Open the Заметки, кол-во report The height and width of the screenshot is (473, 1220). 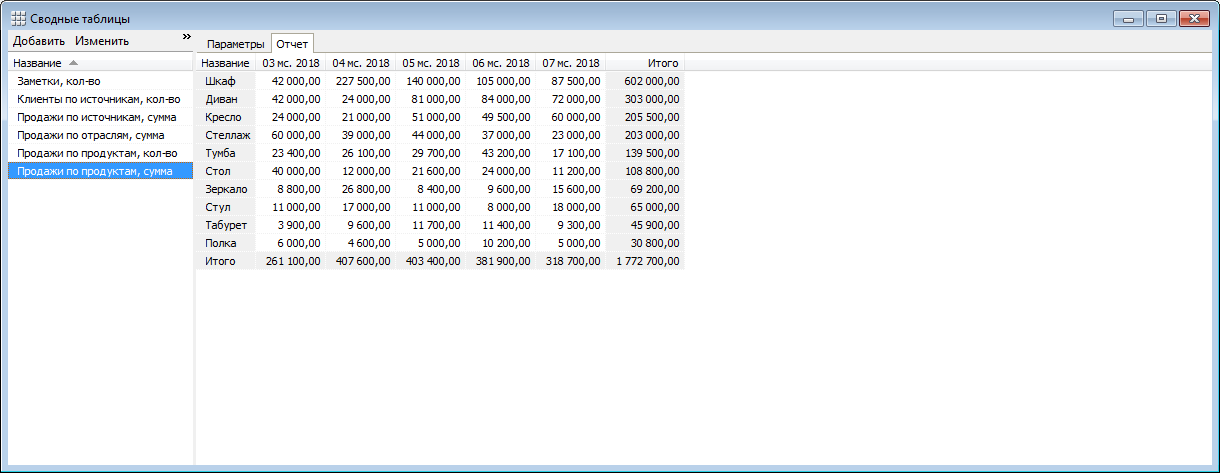59,81
